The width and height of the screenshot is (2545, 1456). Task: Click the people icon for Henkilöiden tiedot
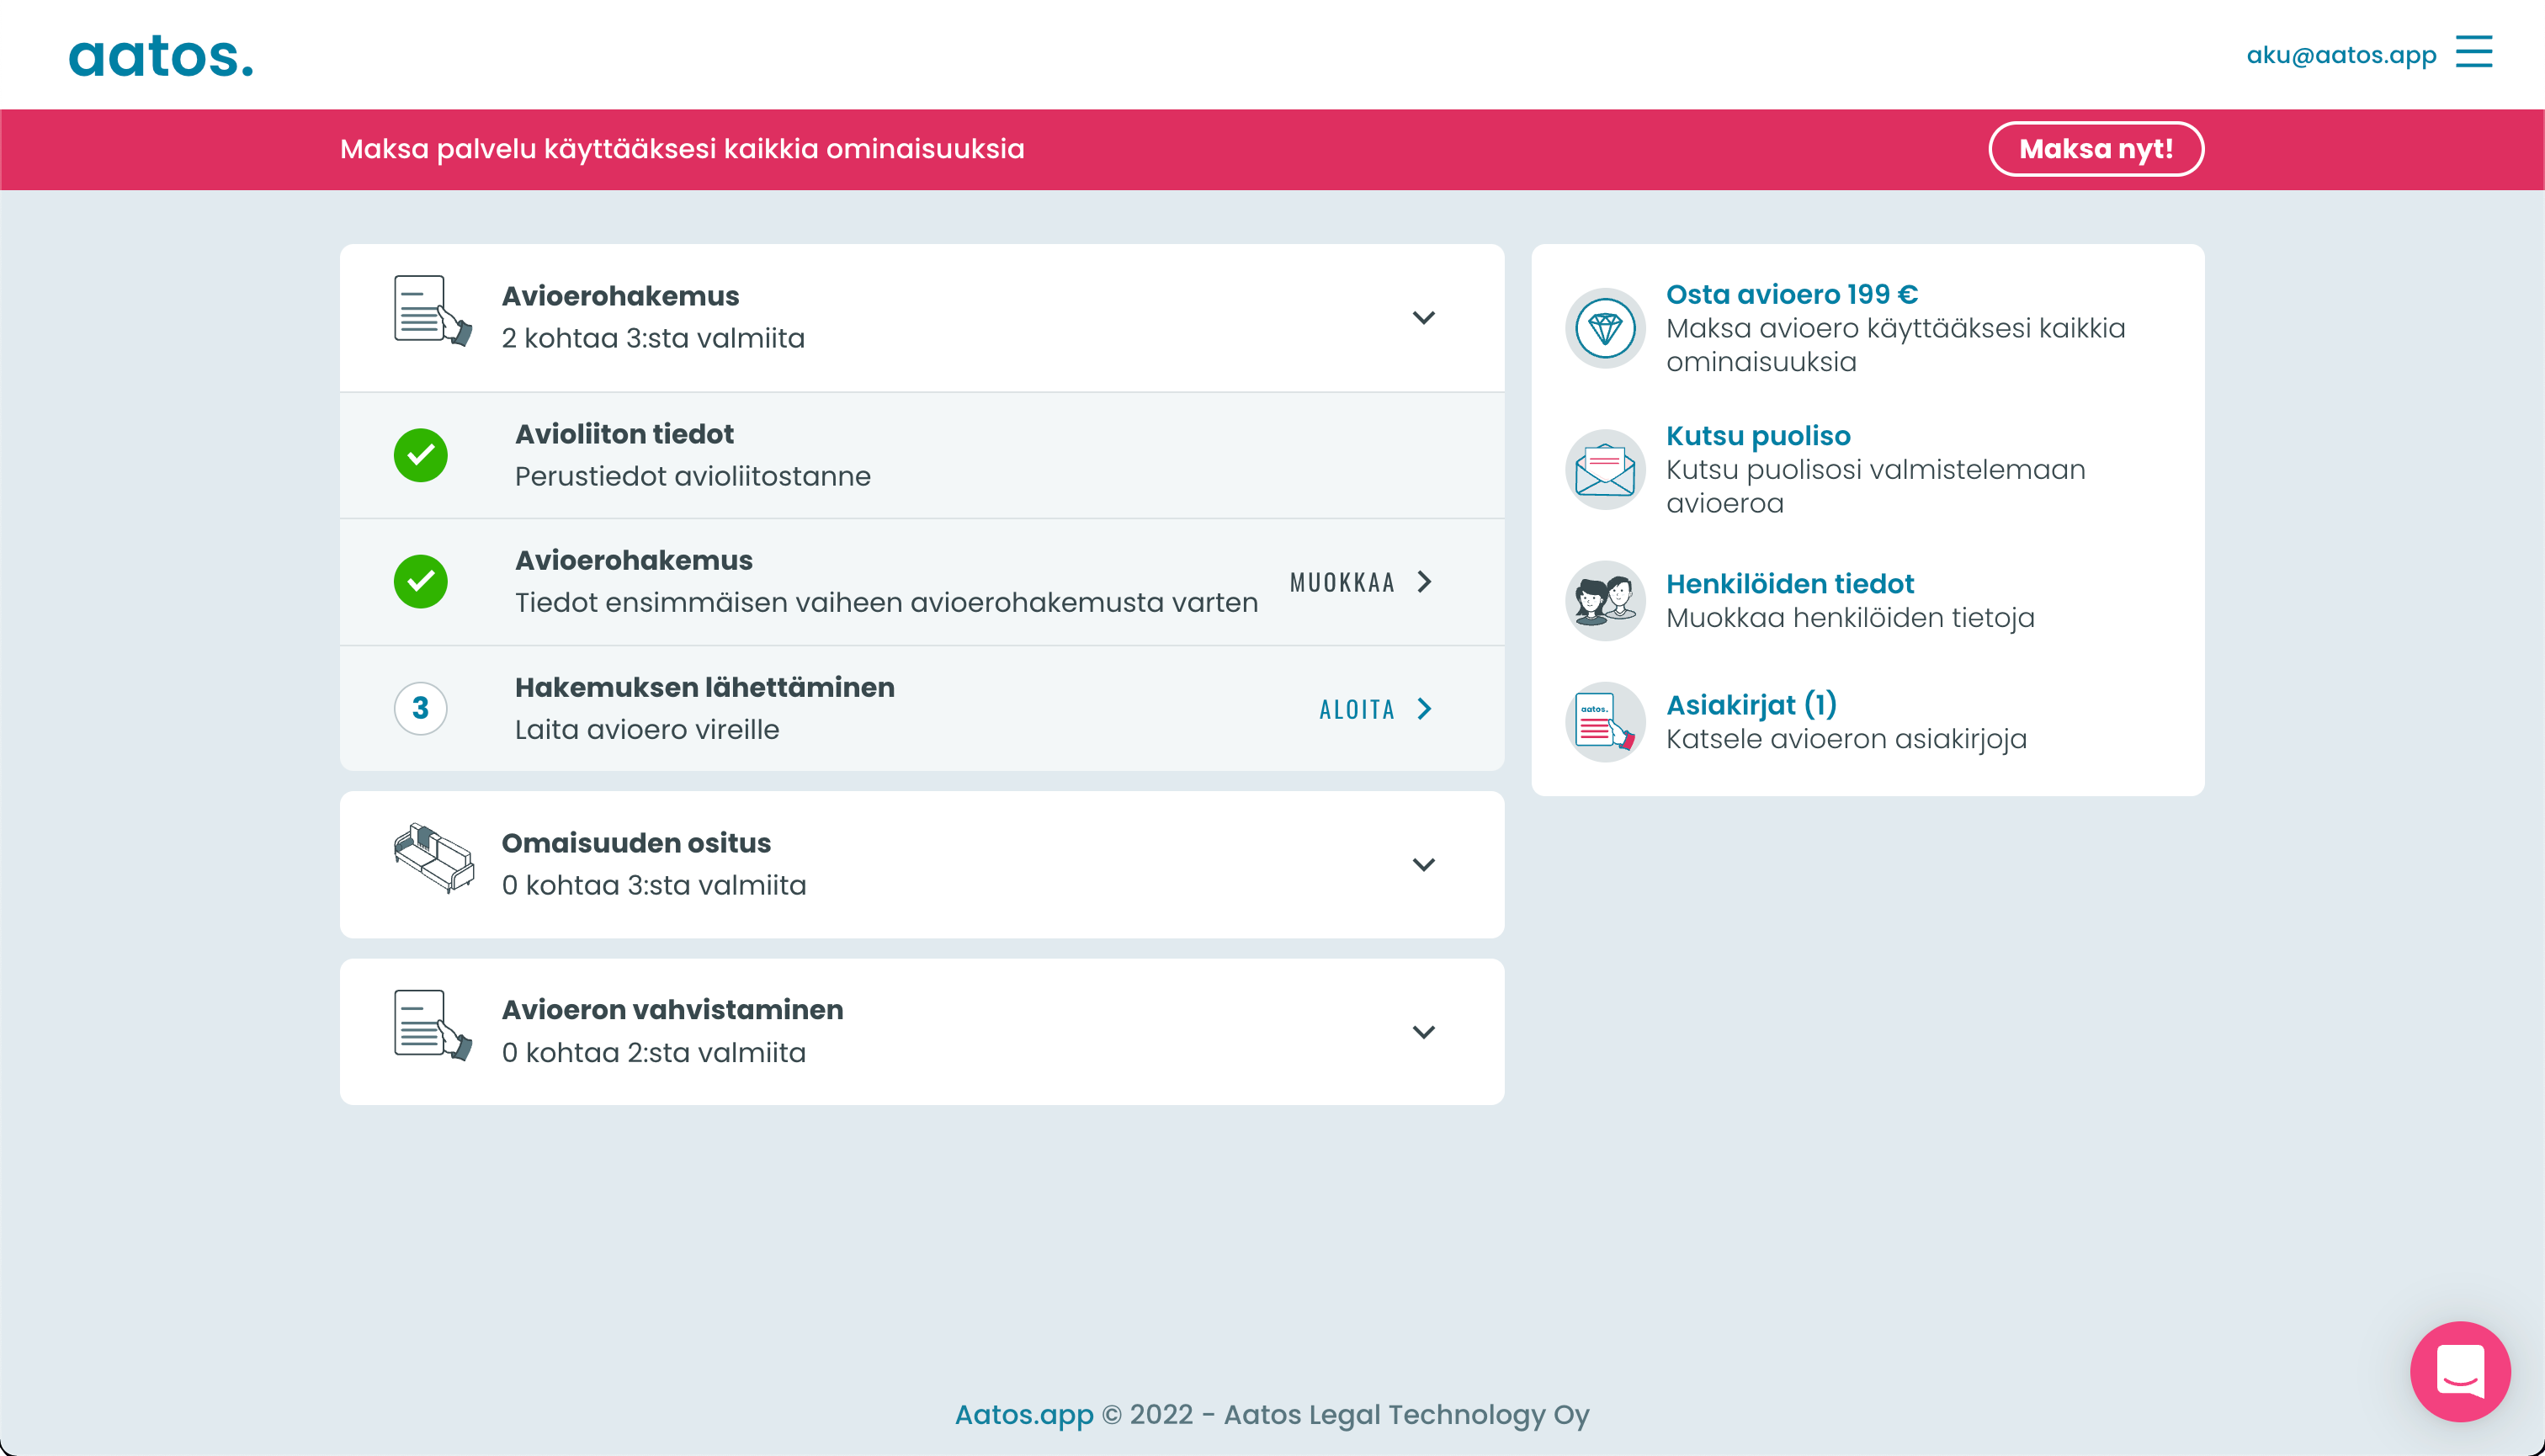[1605, 600]
